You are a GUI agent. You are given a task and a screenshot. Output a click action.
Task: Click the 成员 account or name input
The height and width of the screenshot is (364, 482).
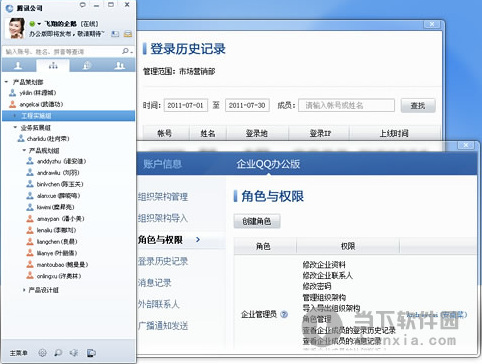(x=346, y=105)
